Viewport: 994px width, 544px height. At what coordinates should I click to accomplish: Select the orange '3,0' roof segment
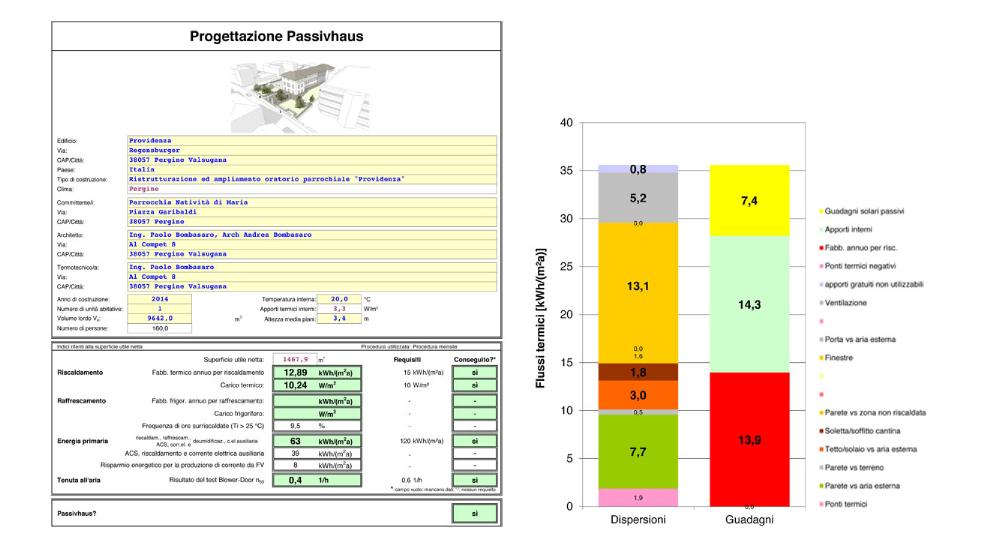click(638, 395)
